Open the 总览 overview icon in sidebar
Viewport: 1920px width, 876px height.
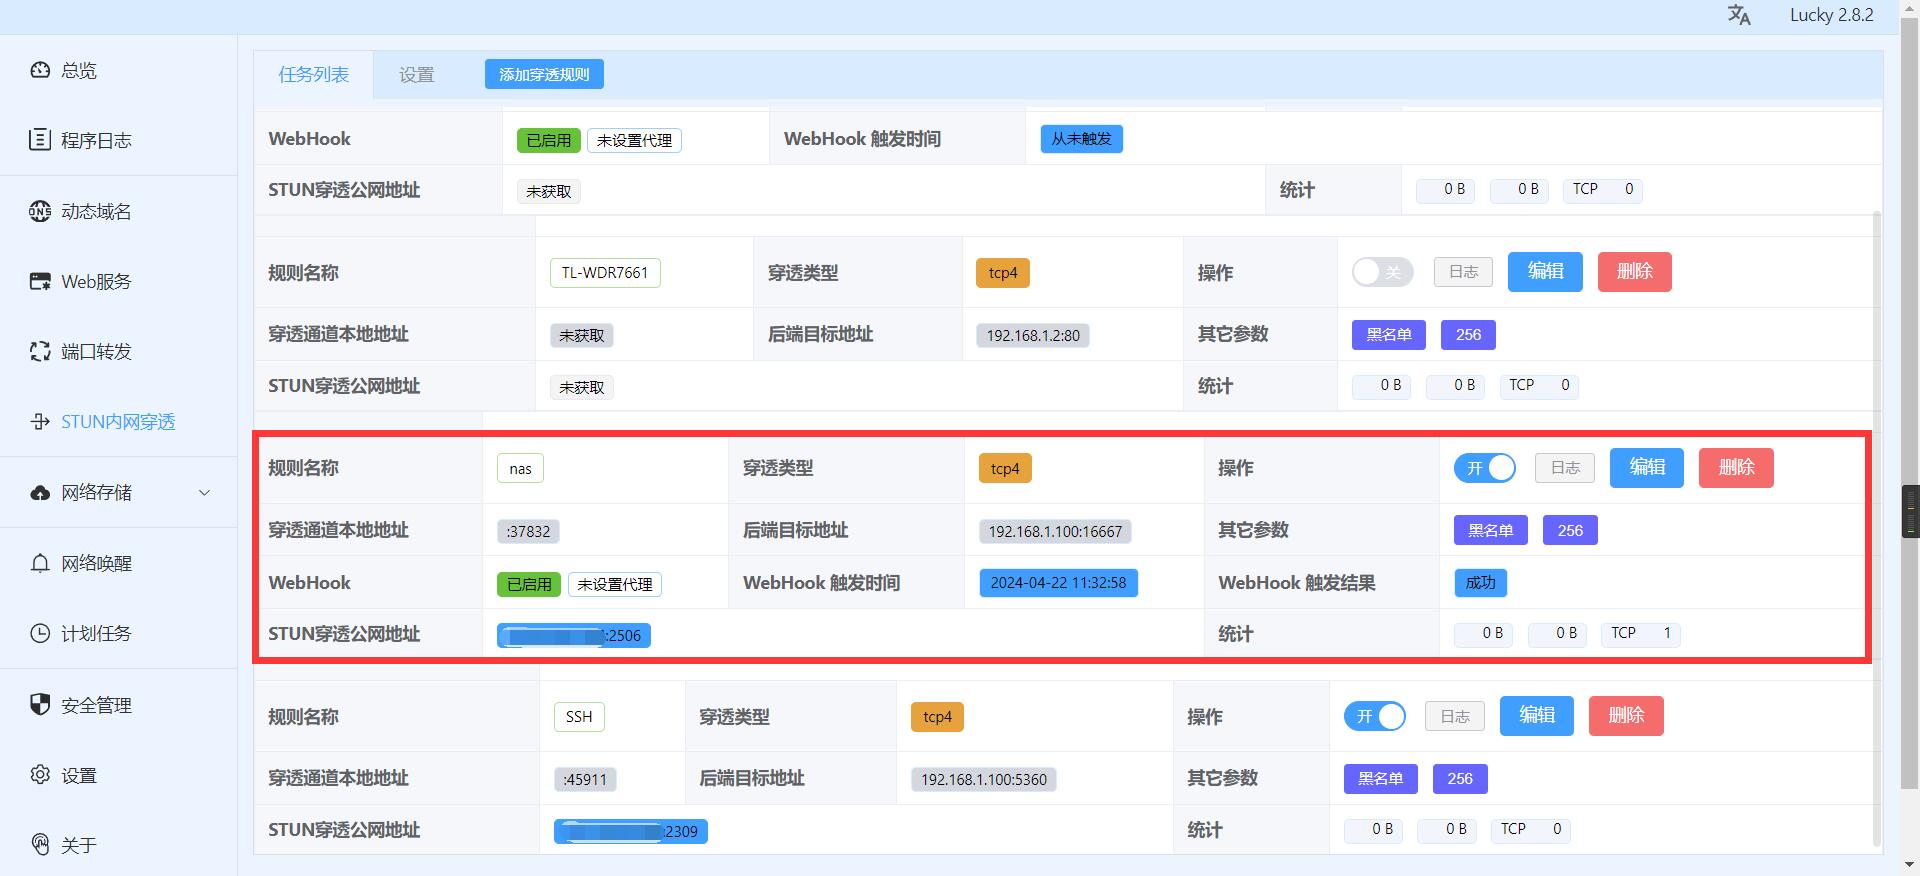pyautogui.click(x=40, y=70)
